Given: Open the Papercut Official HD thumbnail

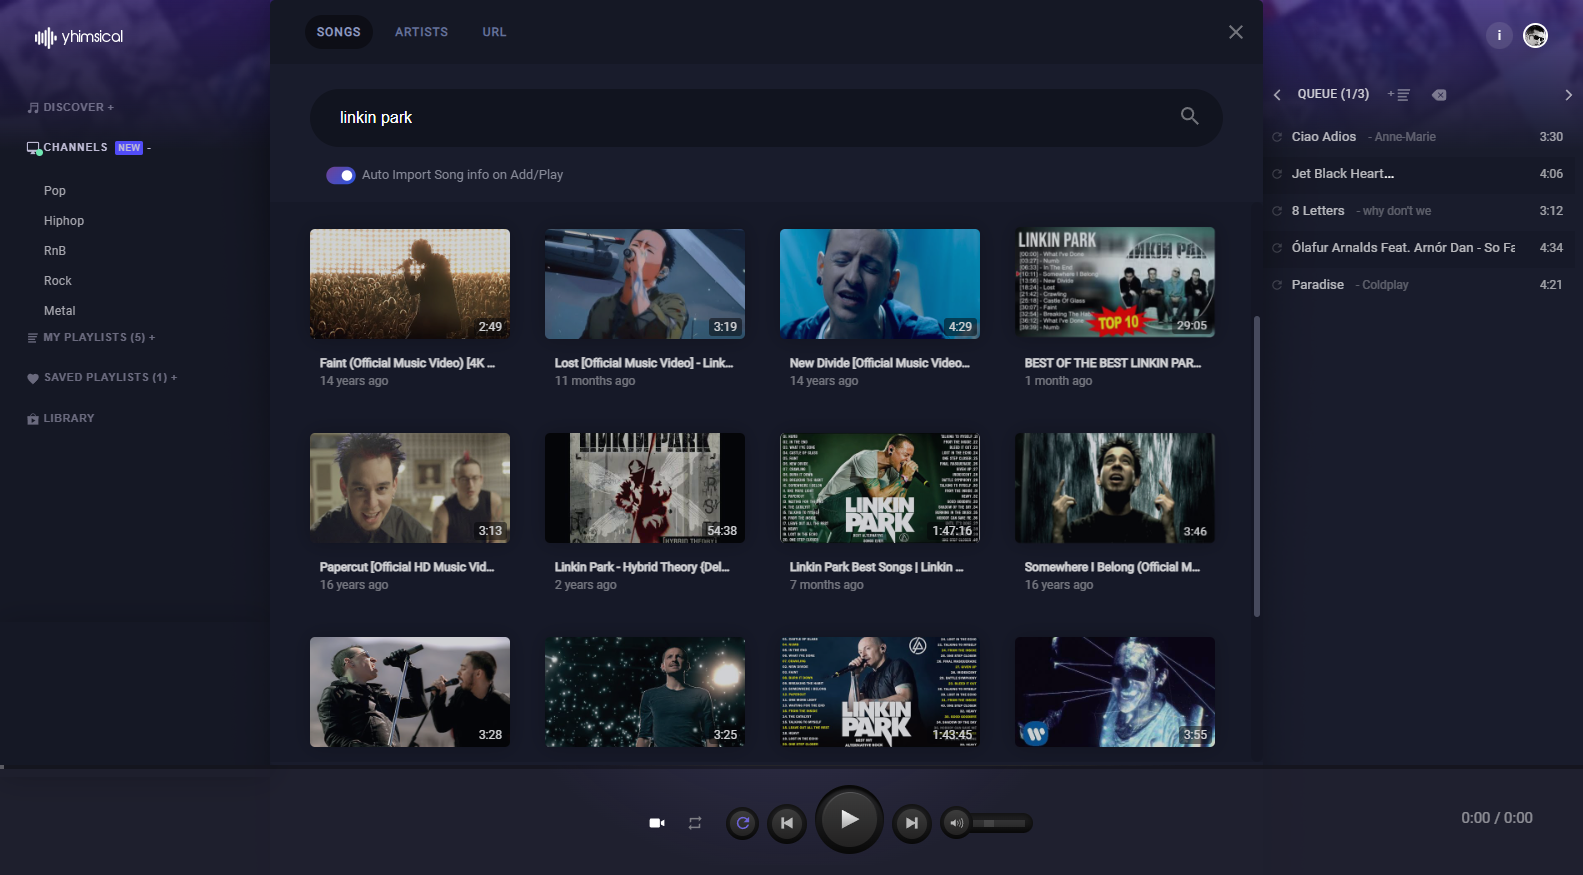Looking at the screenshot, I should point(410,488).
